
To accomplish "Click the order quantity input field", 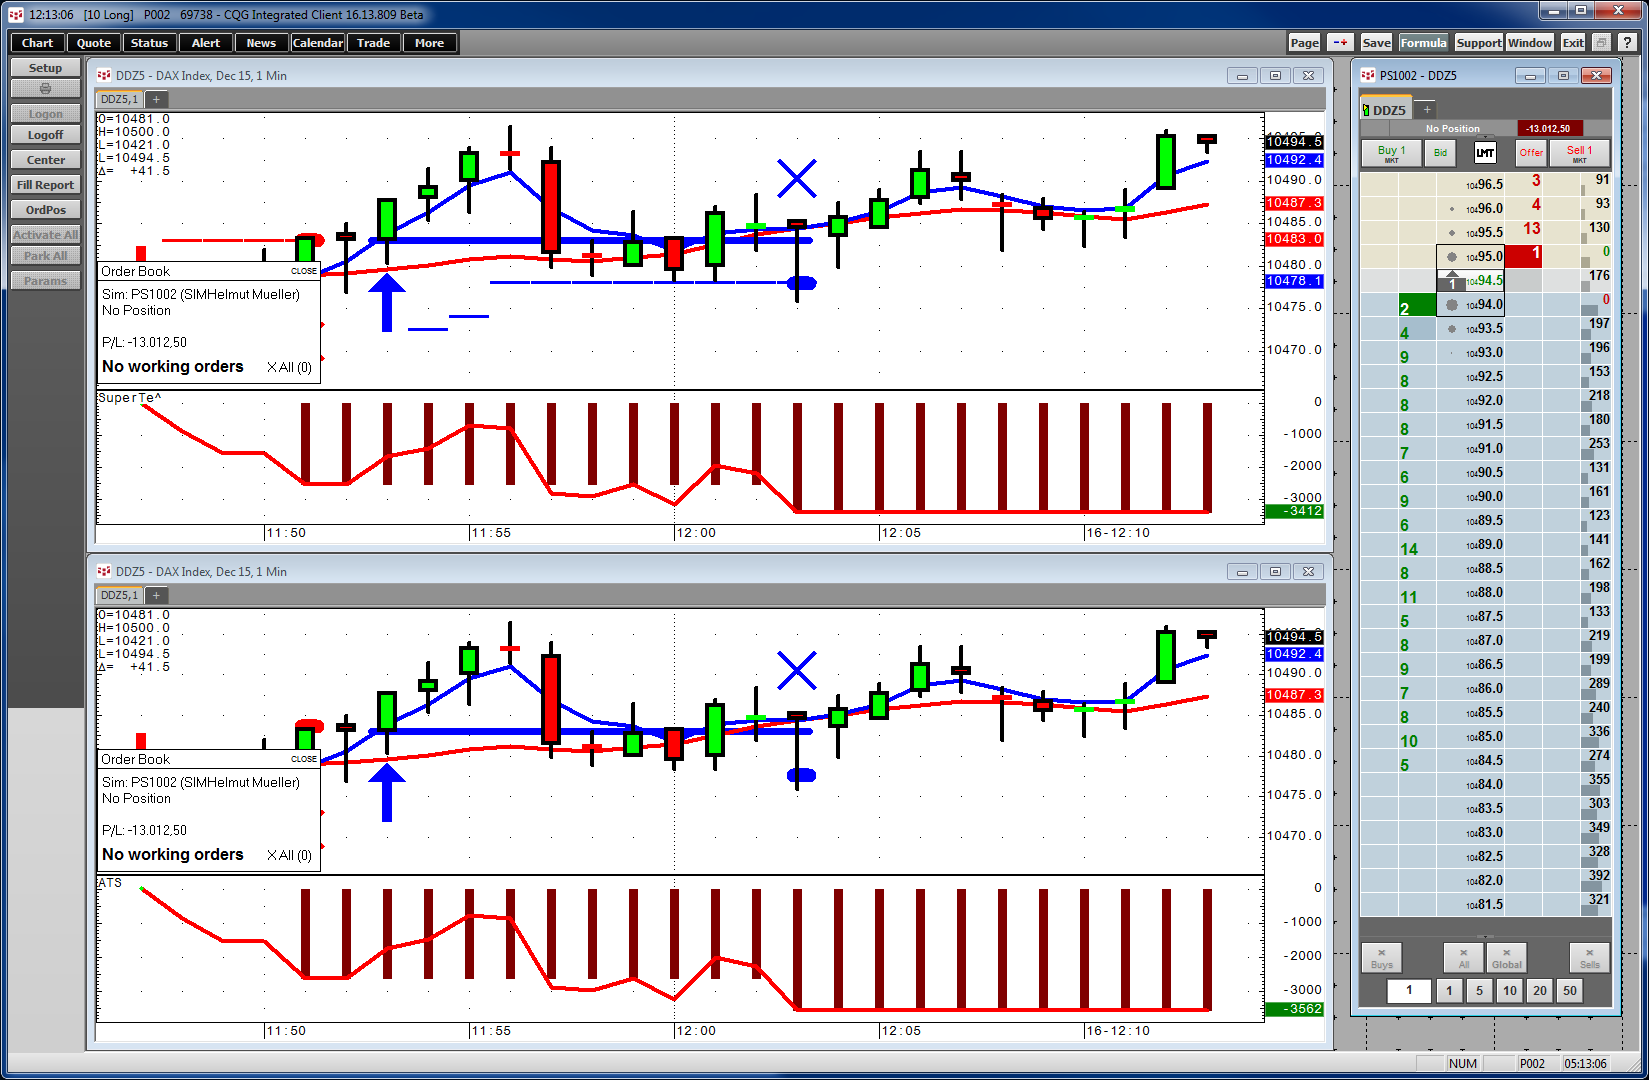I will (x=1410, y=990).
